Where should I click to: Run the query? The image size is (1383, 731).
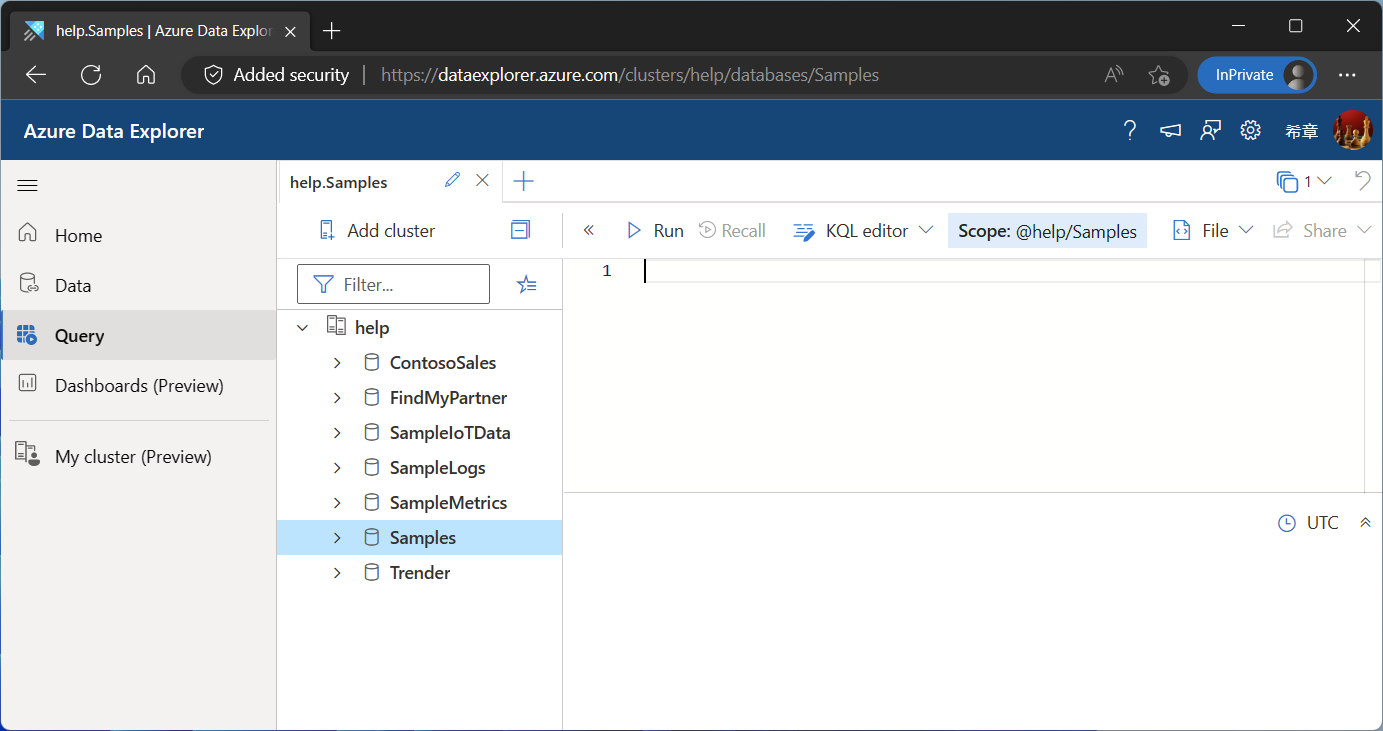[x=655, y=230]
